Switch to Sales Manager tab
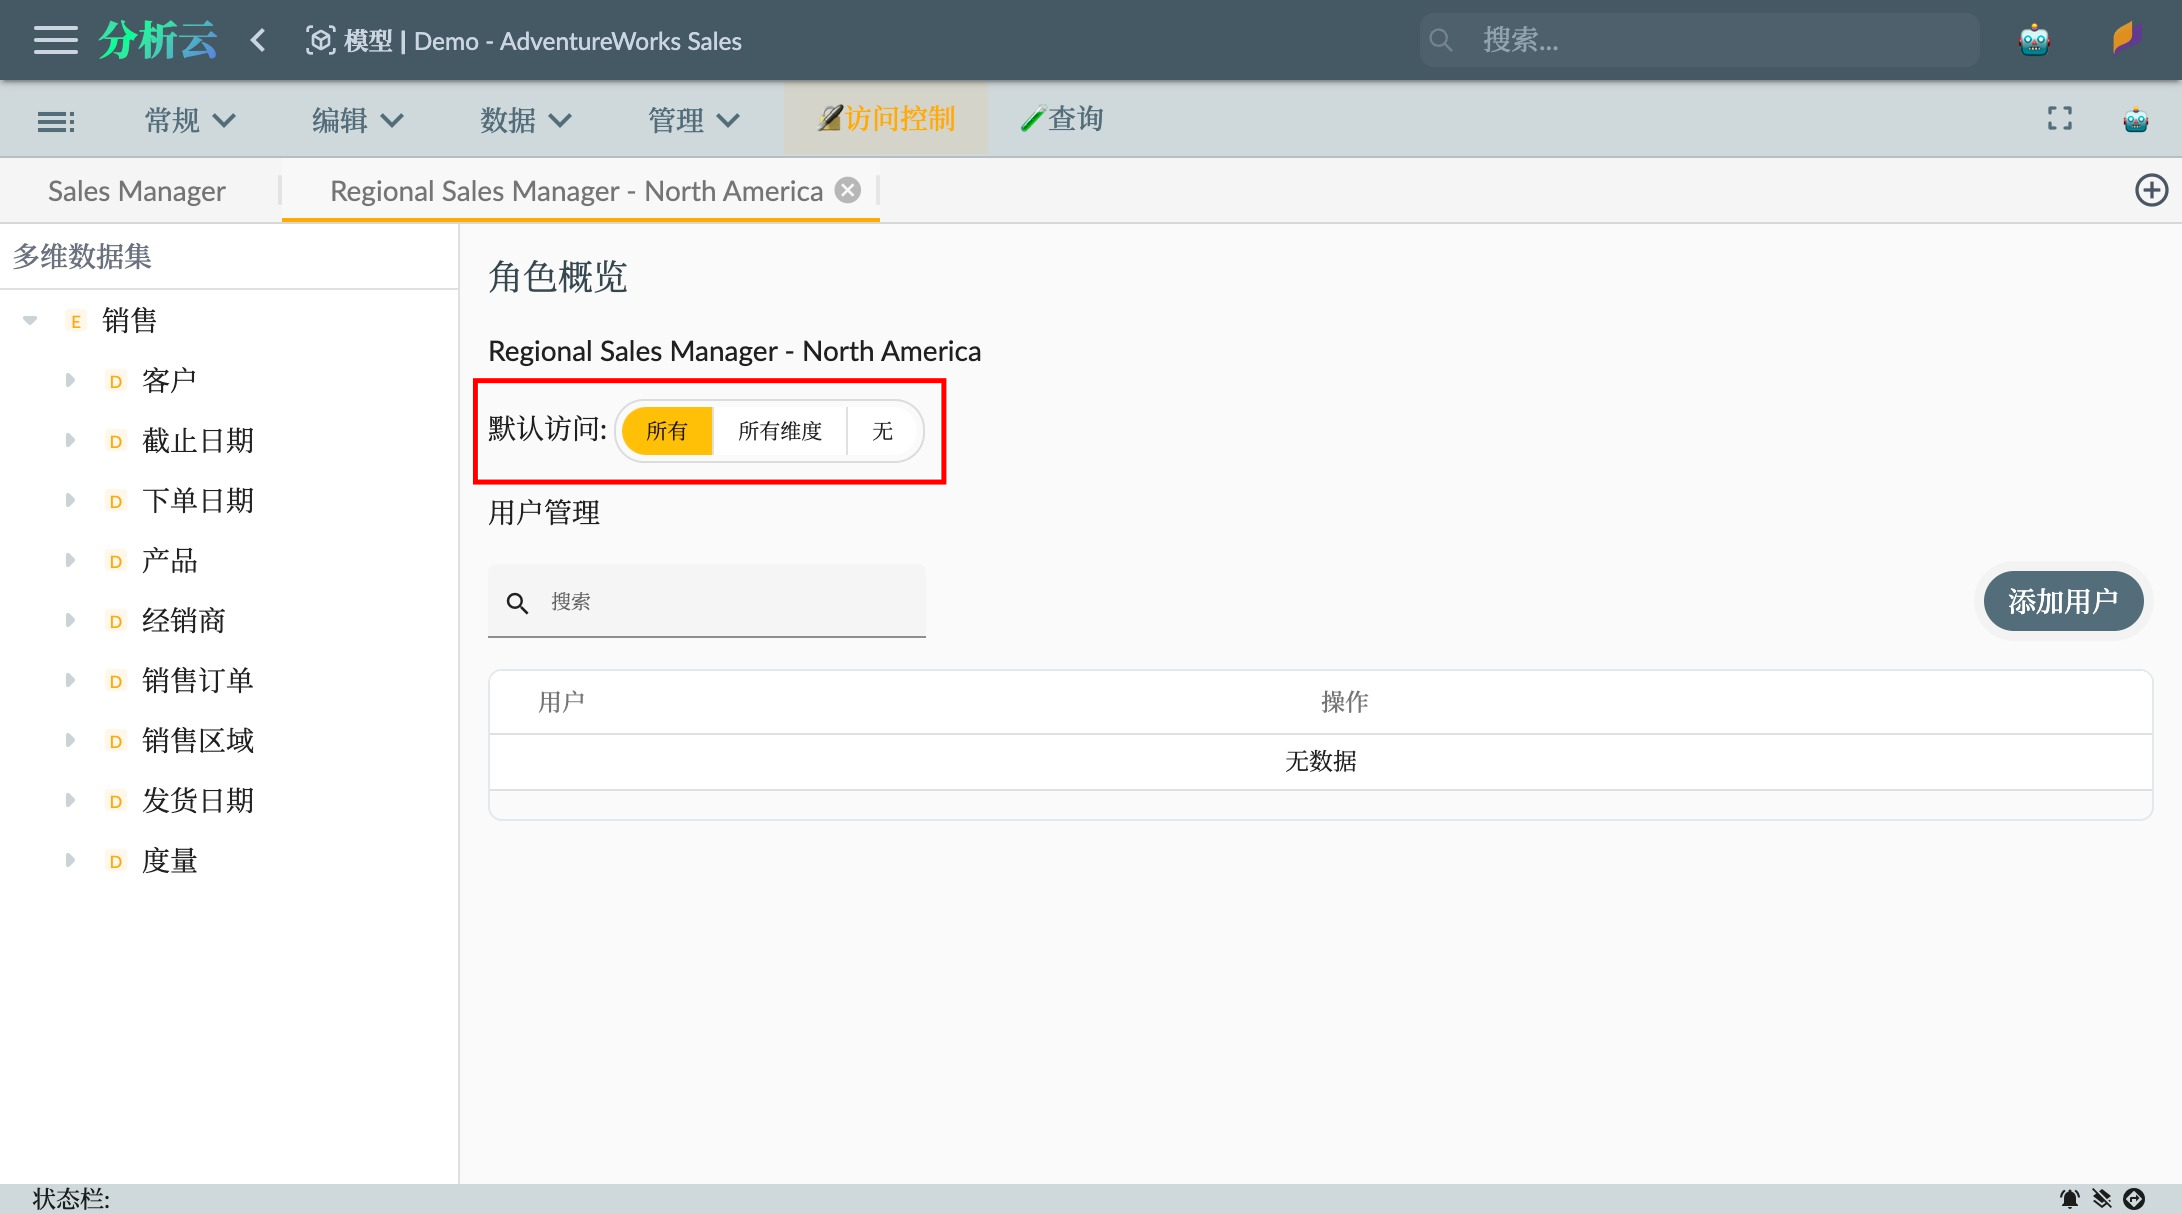2182x1214 pixels. click(137, 190)
